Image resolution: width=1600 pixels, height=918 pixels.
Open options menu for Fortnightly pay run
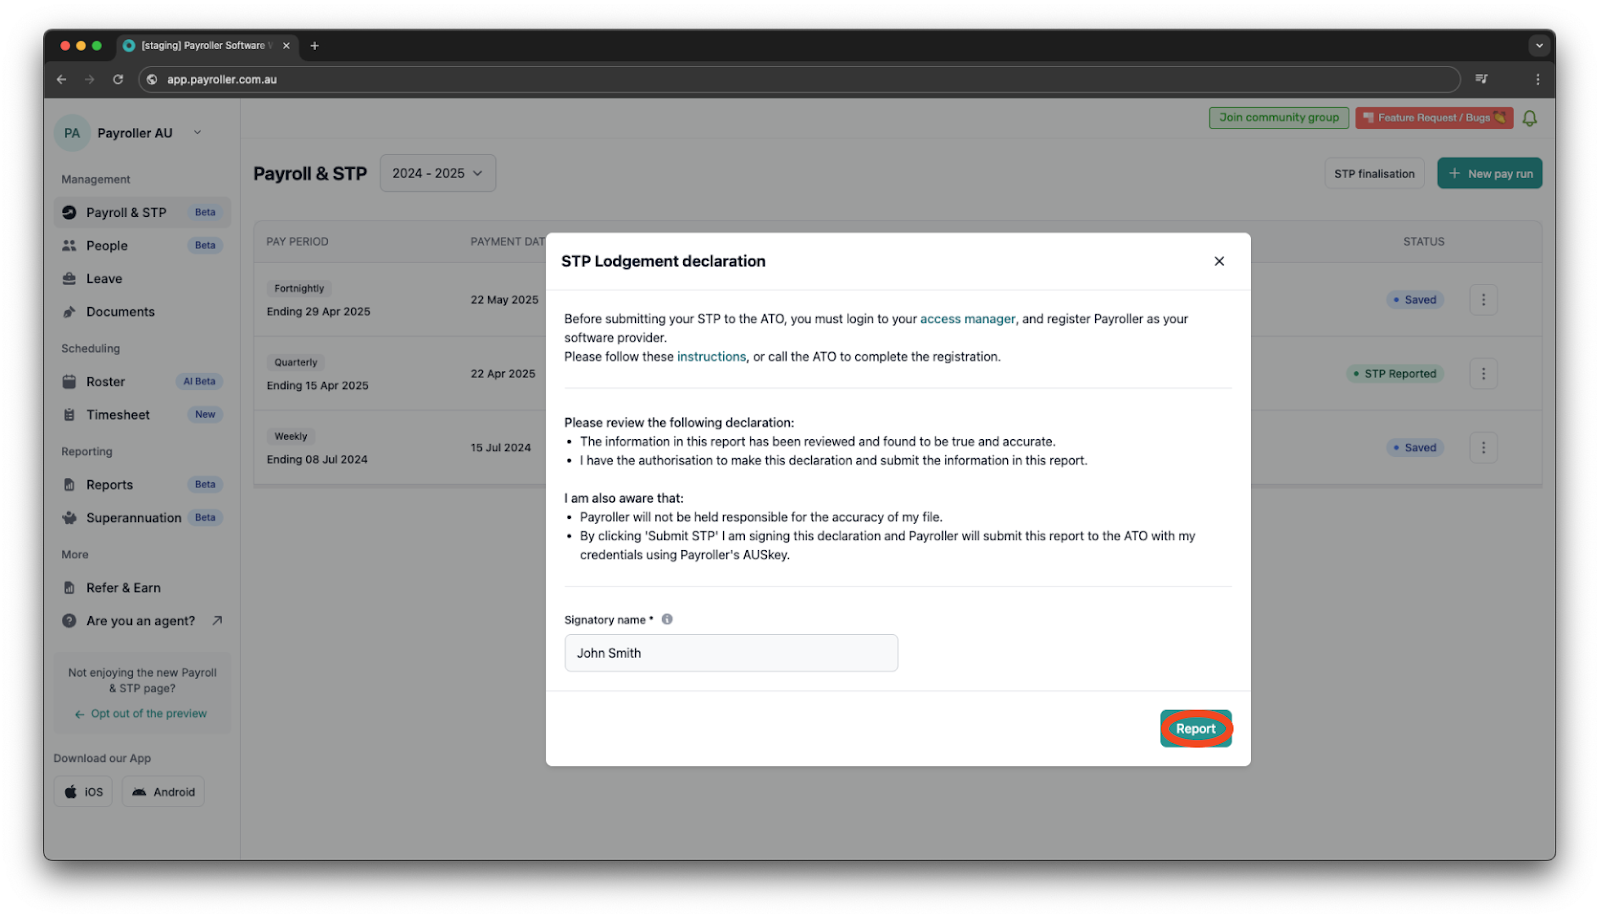(x=1482, y=300)
